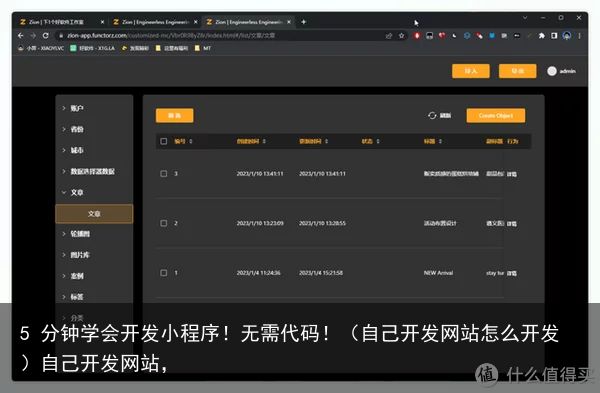Click the lock icon in address bar
The height and width of the screenshot is (393, 600).
click(x=60, y=36)
